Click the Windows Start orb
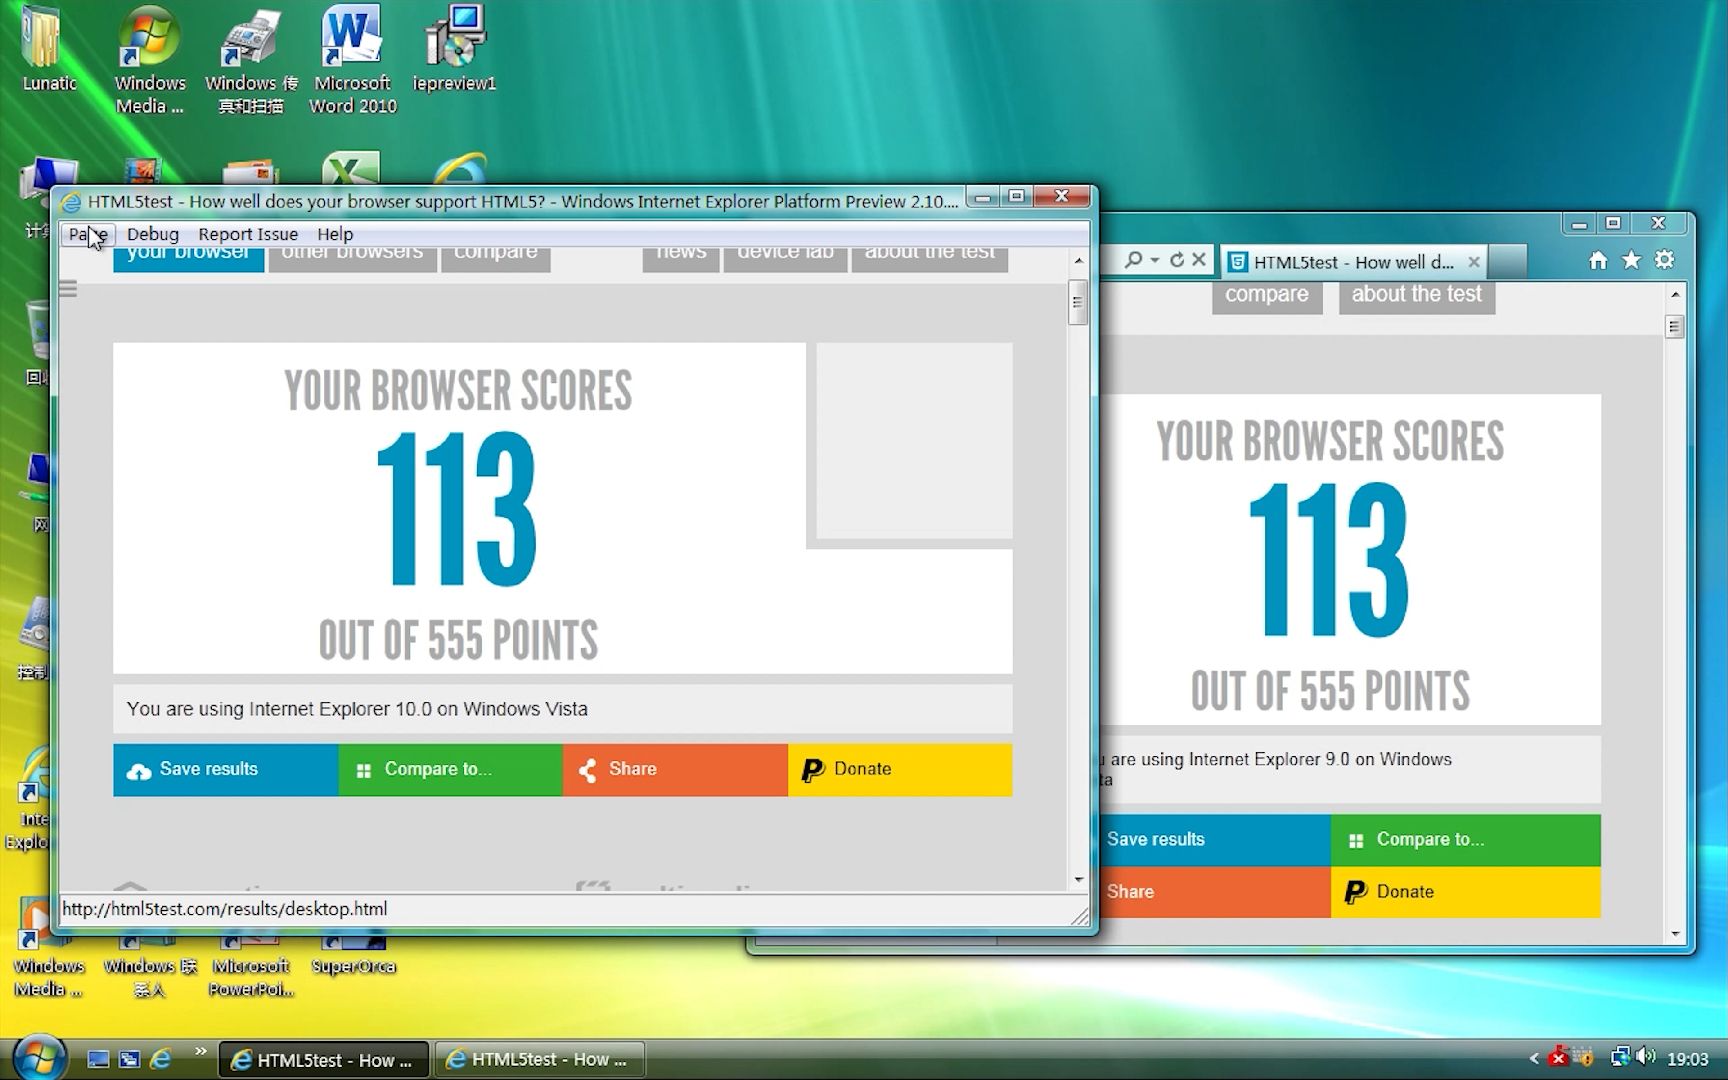The height and width of the screenshot is (1080, 1728). [x=39, y=1057]
